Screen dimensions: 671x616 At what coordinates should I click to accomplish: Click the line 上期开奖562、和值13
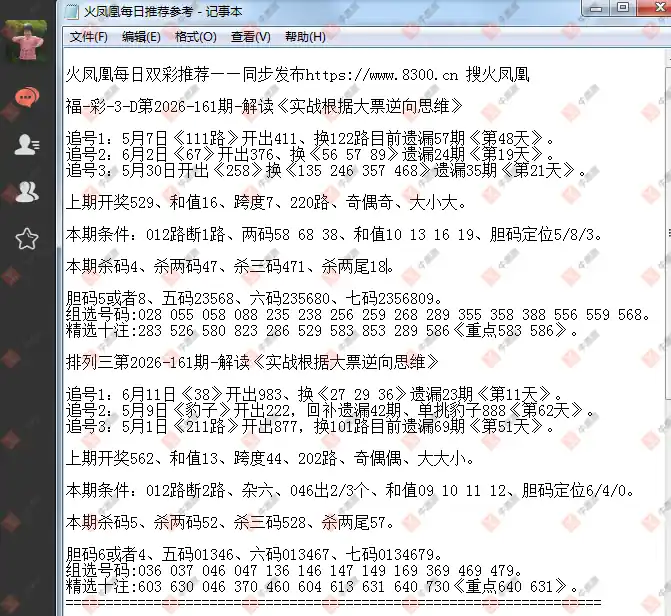pos(270,458)
